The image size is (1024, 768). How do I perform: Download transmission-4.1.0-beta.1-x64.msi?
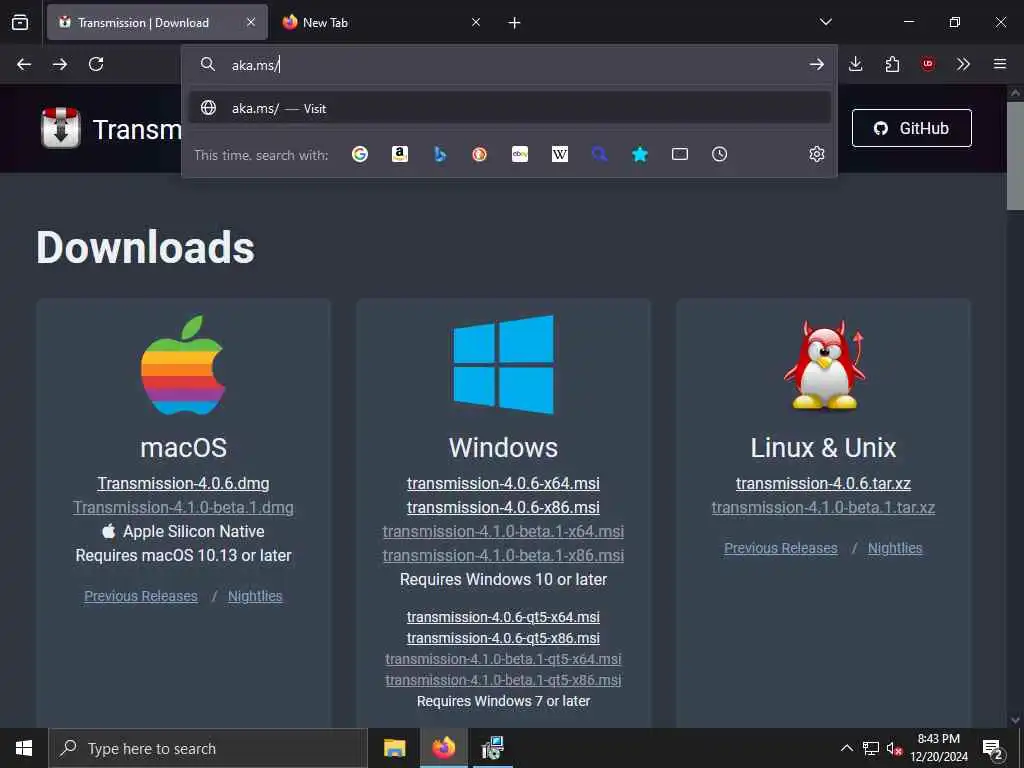pos(504,532)
